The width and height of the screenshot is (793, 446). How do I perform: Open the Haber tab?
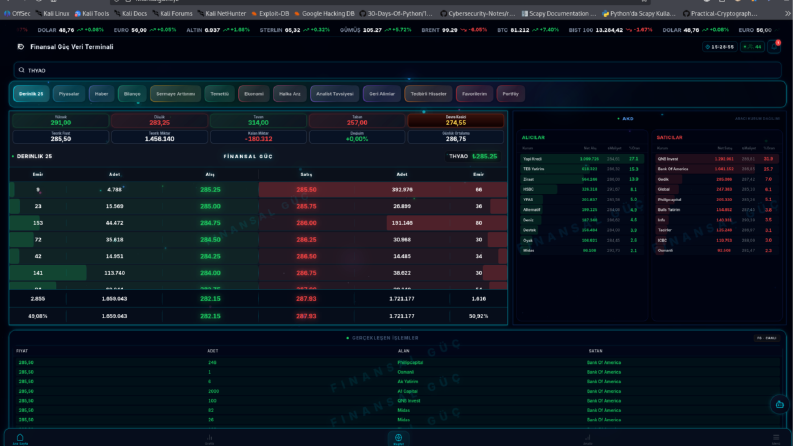coord(101,94)
